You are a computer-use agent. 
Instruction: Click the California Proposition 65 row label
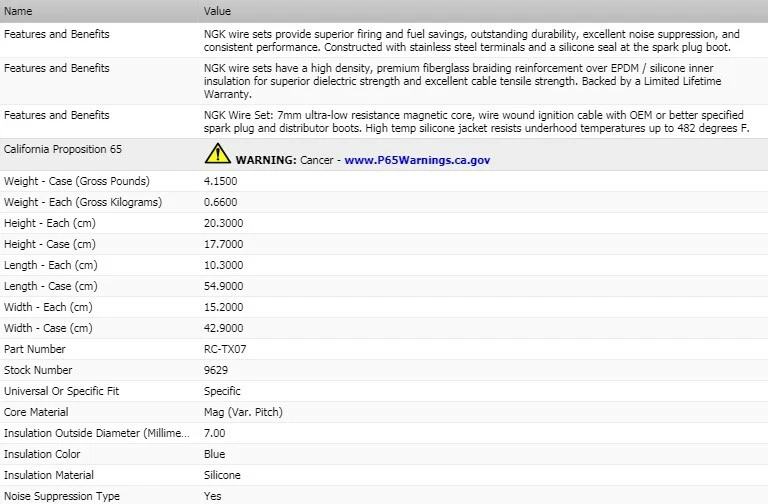tap(63, 149)
